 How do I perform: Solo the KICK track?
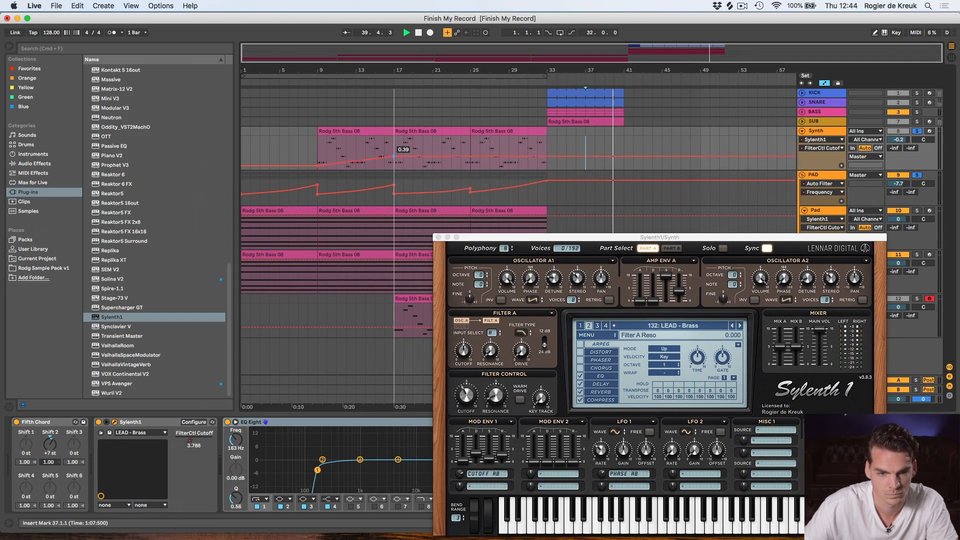(x=917, y=93)
